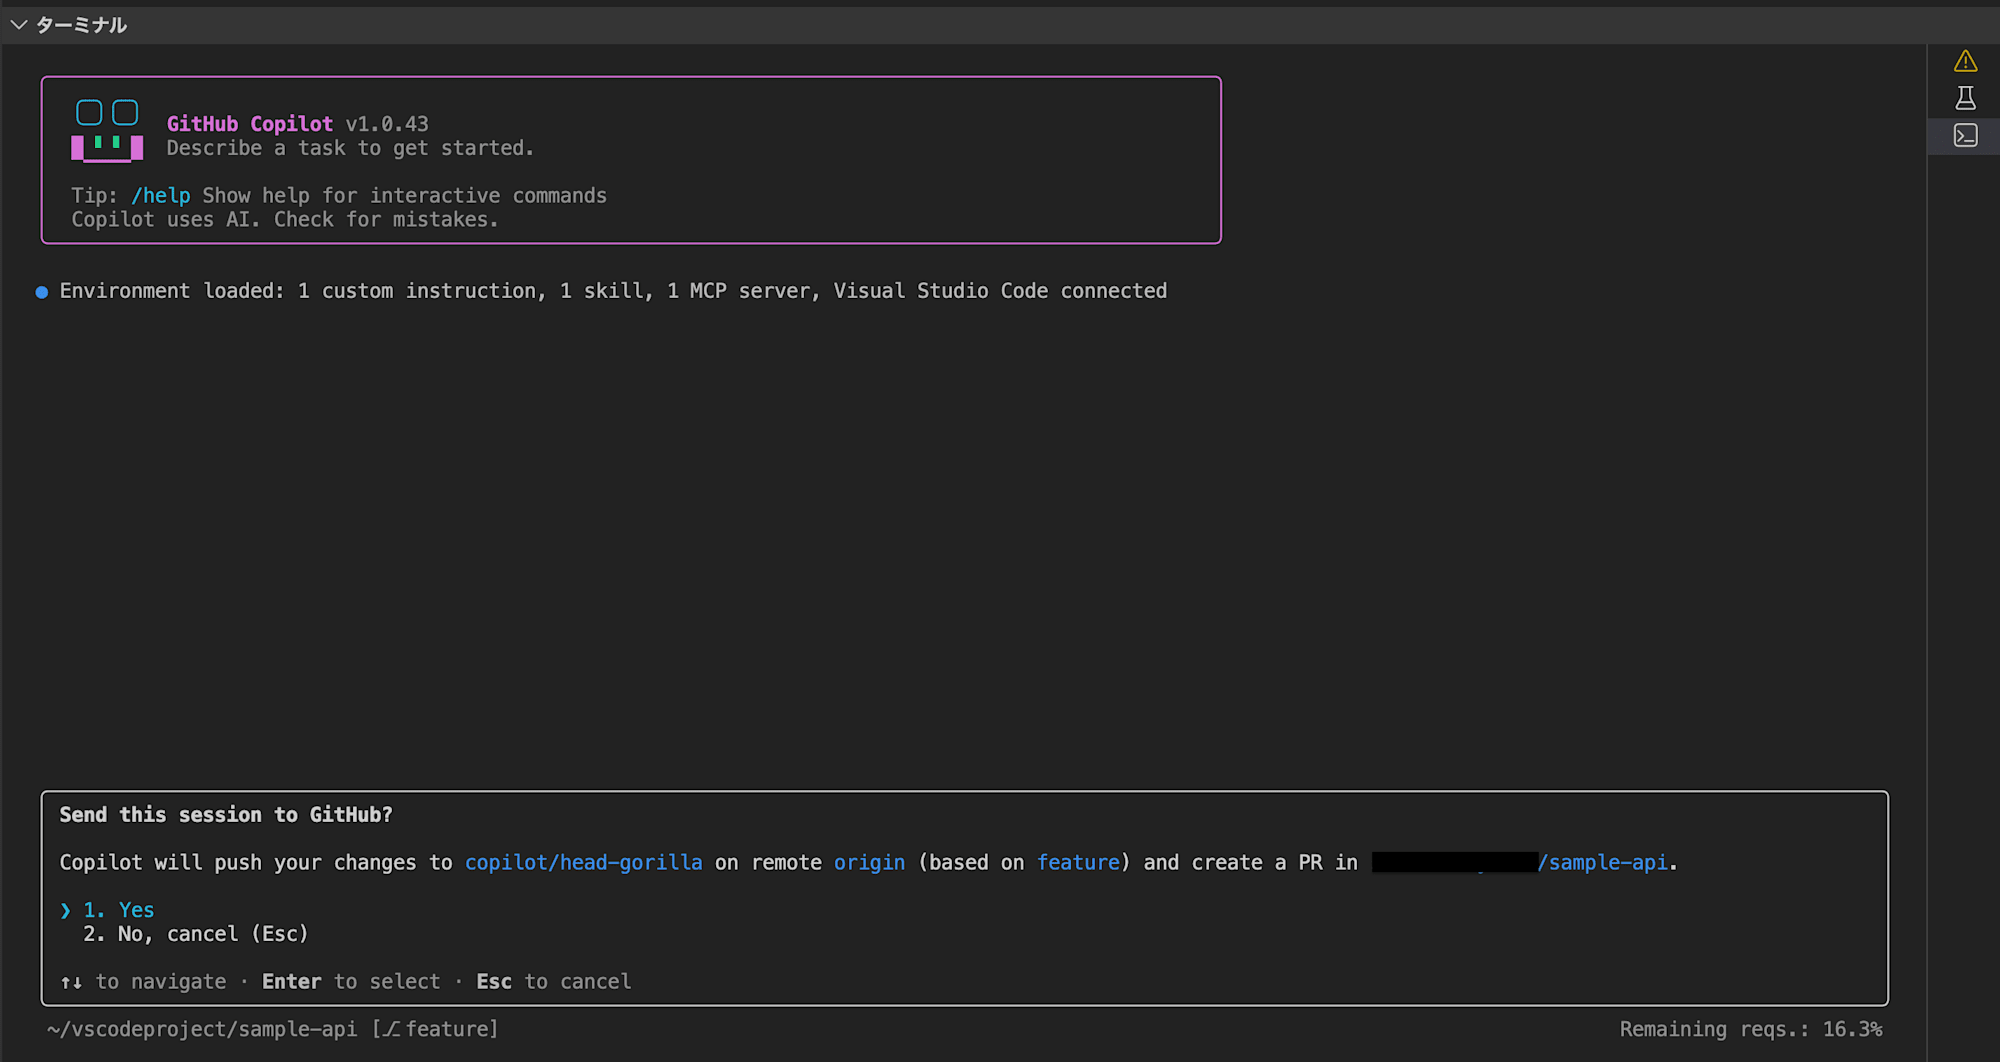Click the /sample-api repository link
Screen dimensions: 2000x1062
(1603, 862)
